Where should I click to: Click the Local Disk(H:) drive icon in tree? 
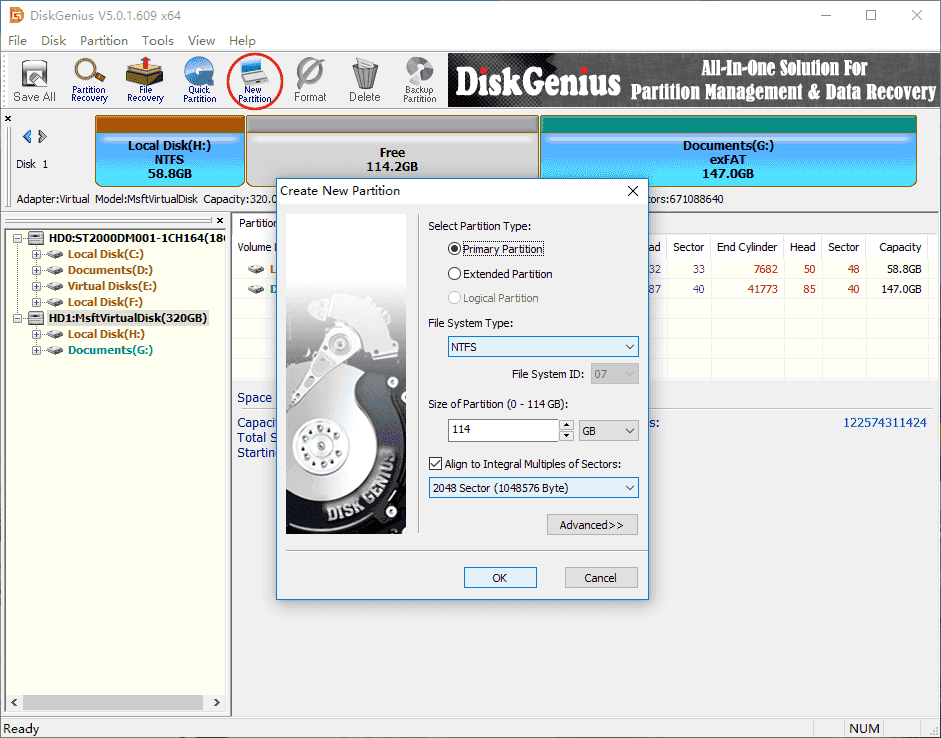(55, 334)
